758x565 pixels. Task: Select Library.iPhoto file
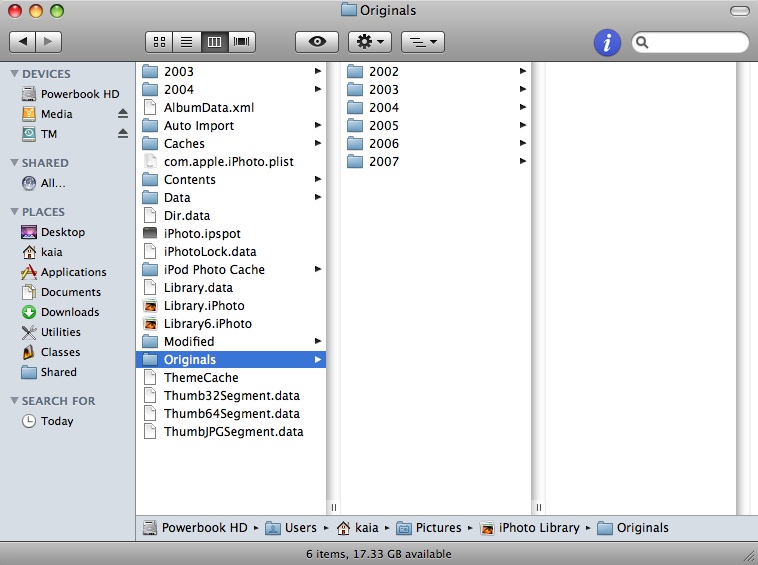[231, 305]
